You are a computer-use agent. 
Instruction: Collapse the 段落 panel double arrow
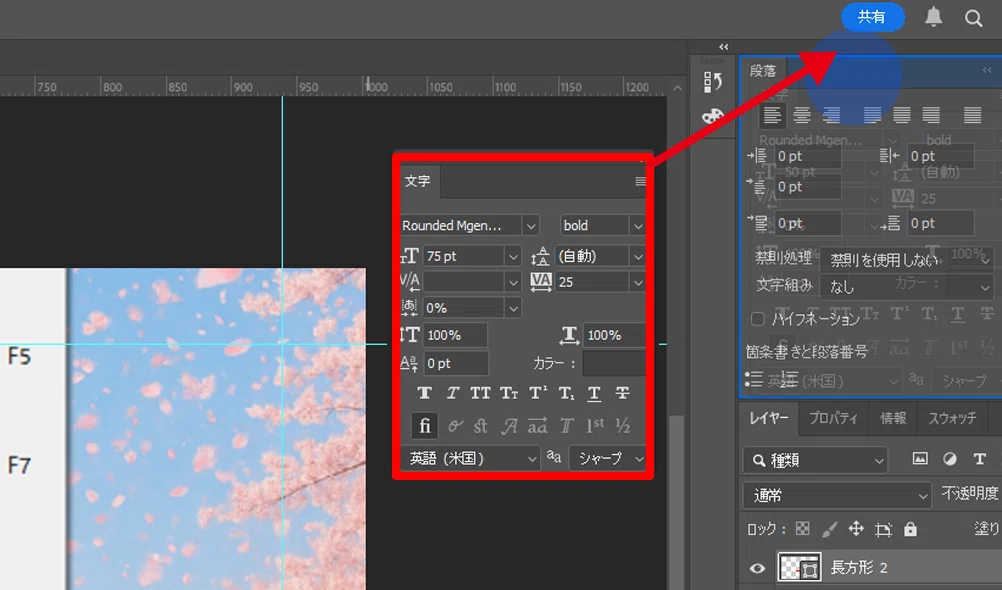[987, 70]
